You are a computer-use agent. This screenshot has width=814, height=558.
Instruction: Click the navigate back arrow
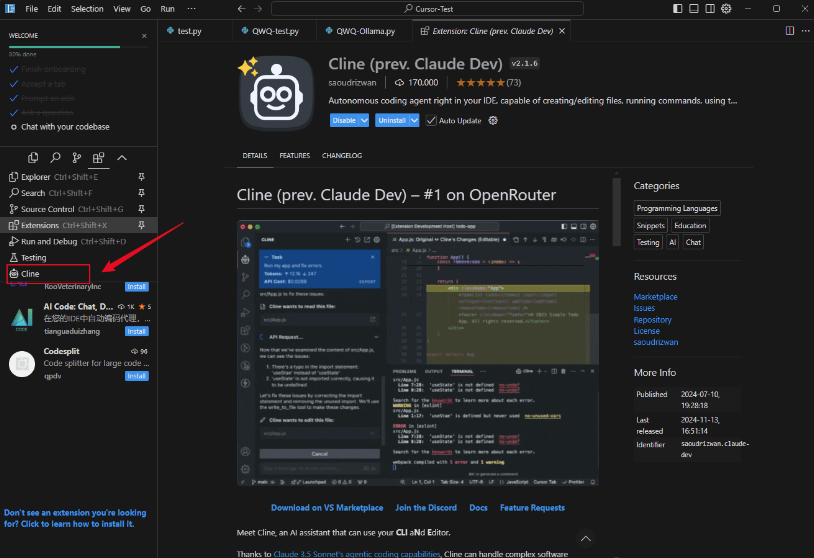[243, 9]
